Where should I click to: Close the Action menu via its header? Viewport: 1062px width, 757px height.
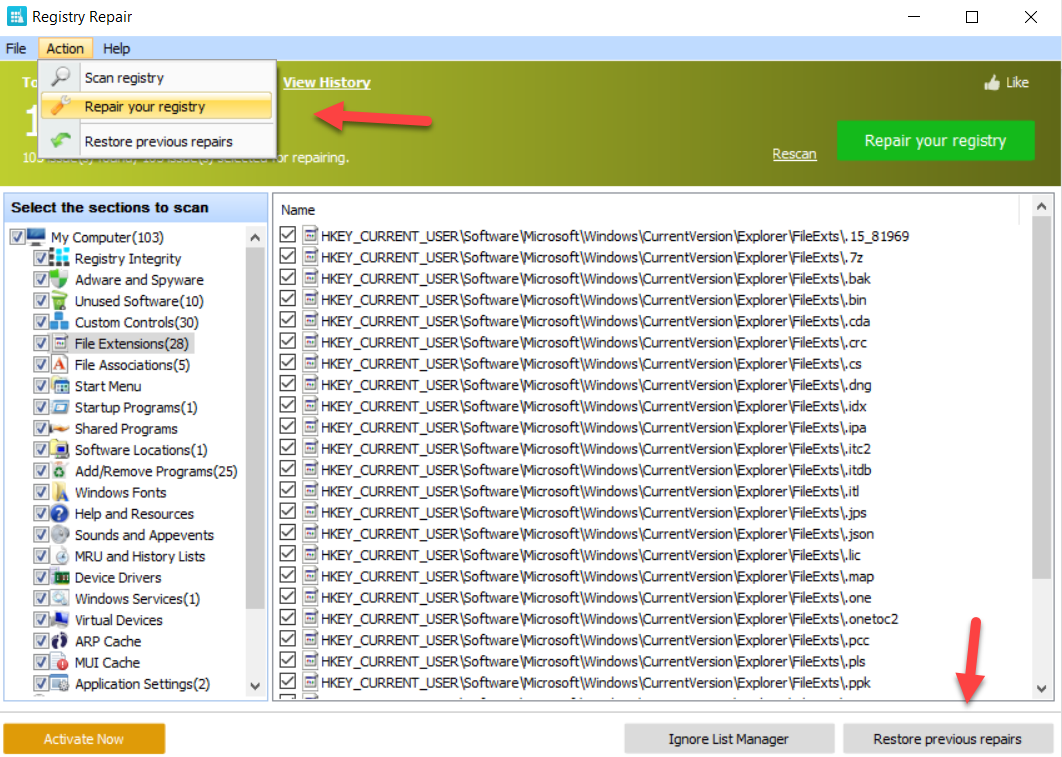click(x=65, y=49)
